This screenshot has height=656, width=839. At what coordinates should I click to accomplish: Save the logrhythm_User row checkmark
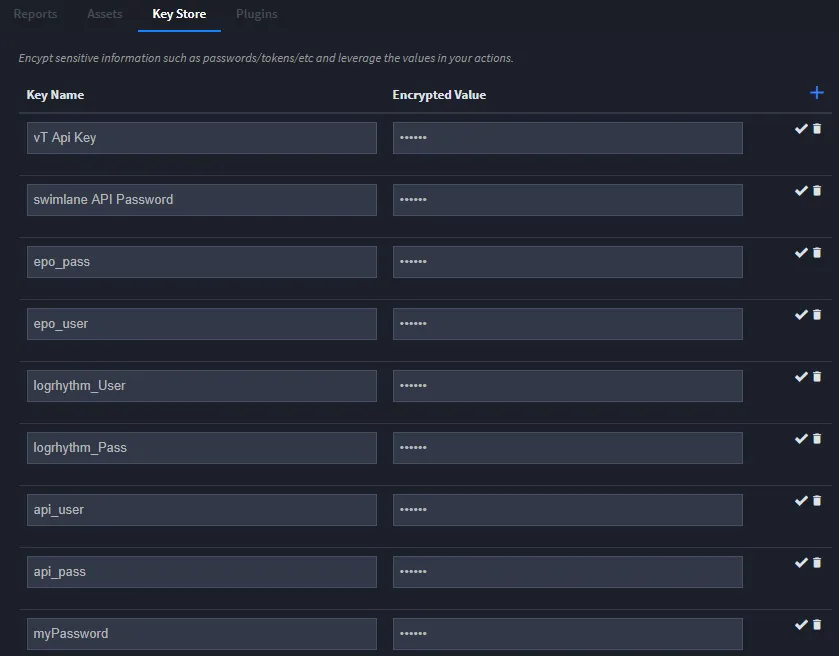801,377
